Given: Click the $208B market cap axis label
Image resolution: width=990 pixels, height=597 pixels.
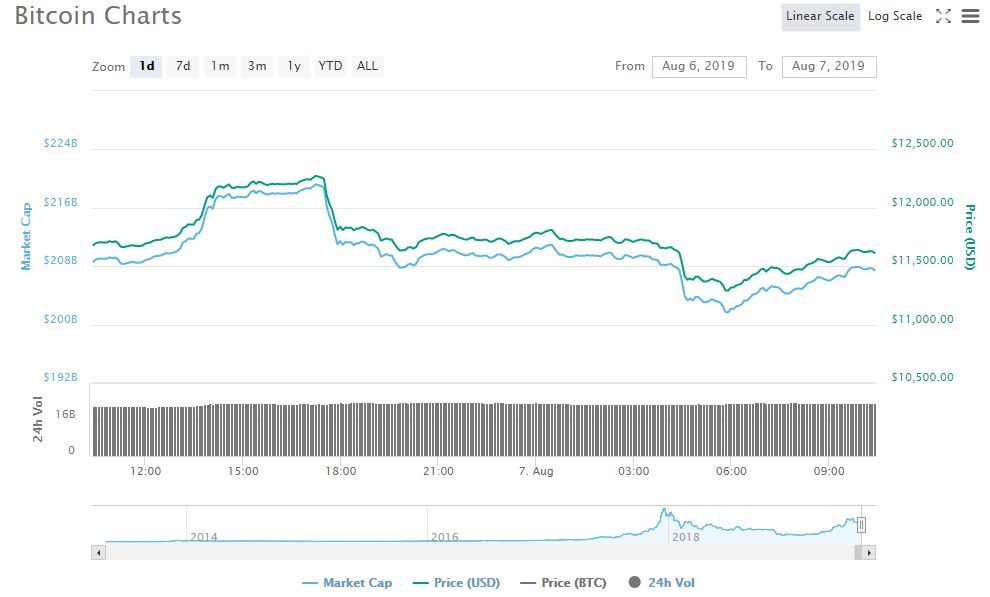Looking at the screenshot, I should (x=61, y=261).
